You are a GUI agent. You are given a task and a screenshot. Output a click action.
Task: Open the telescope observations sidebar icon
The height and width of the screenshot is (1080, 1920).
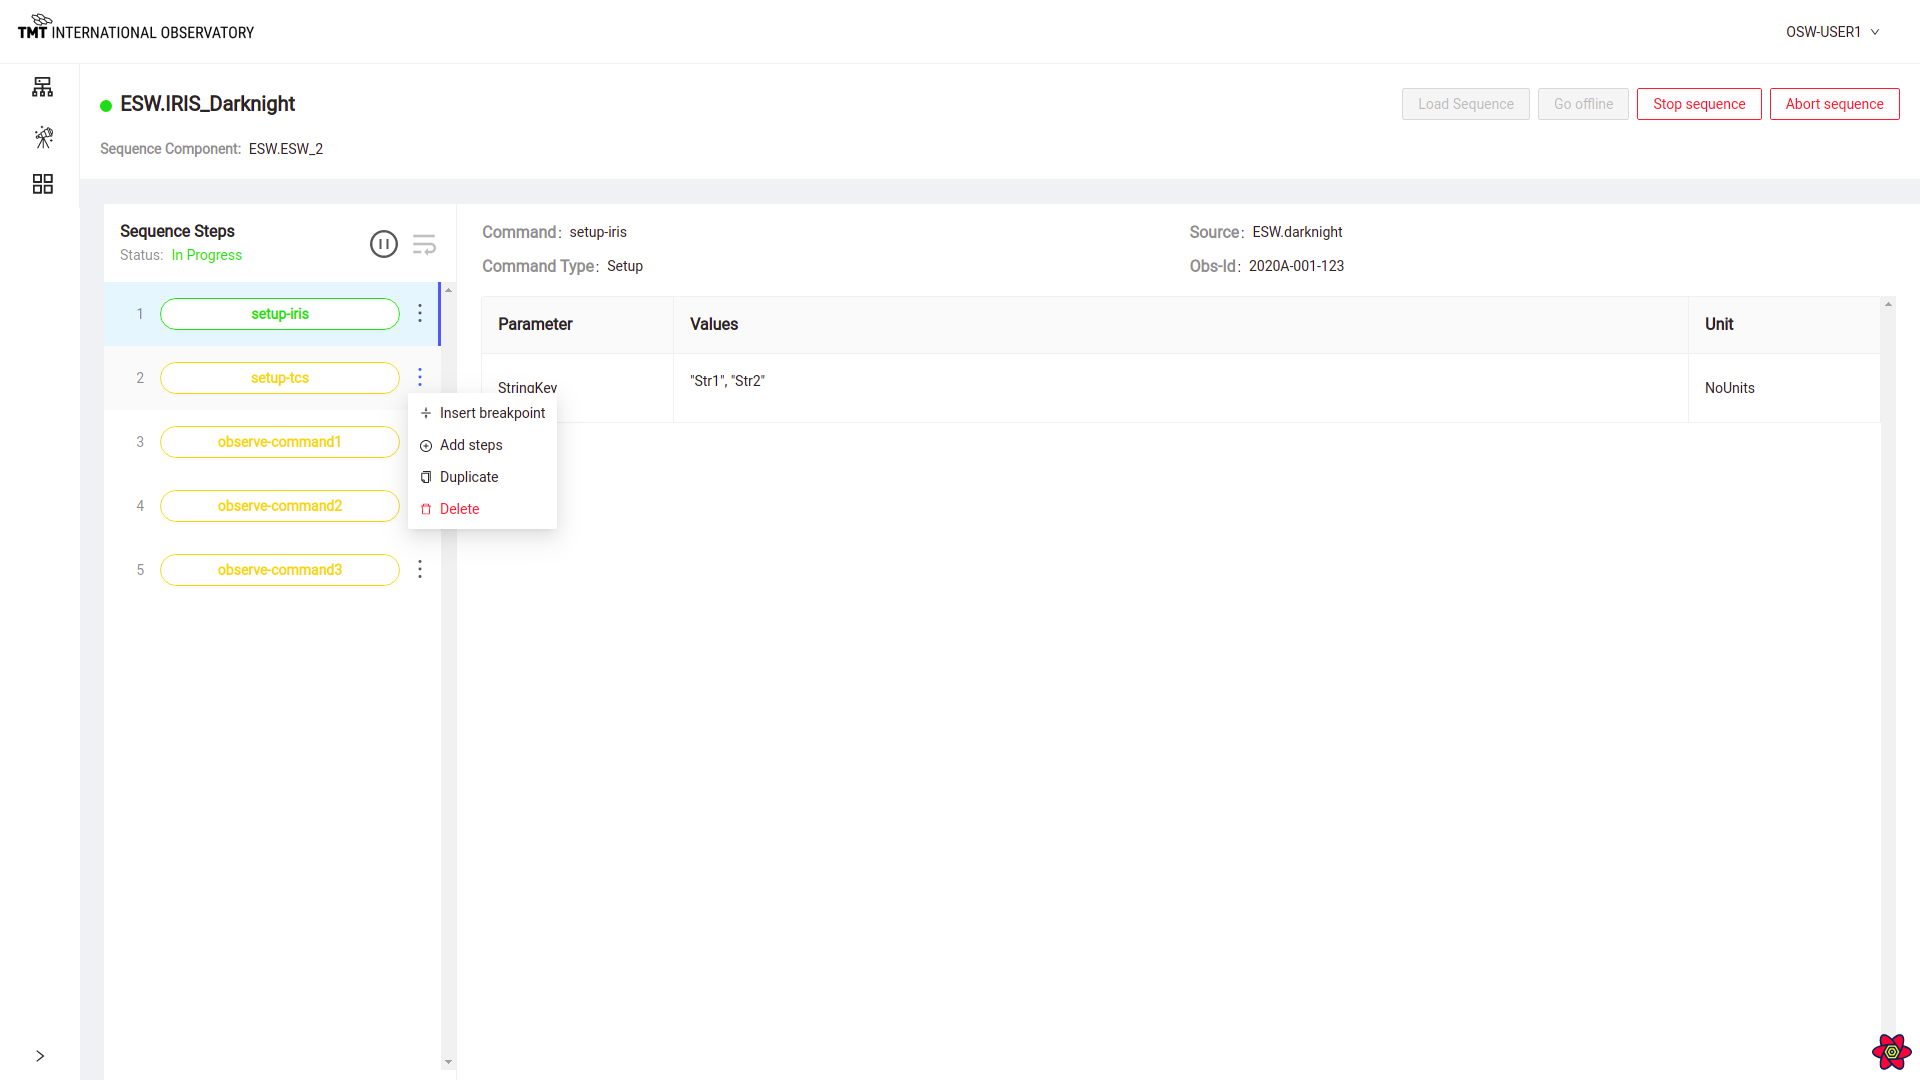pos(43,137)
